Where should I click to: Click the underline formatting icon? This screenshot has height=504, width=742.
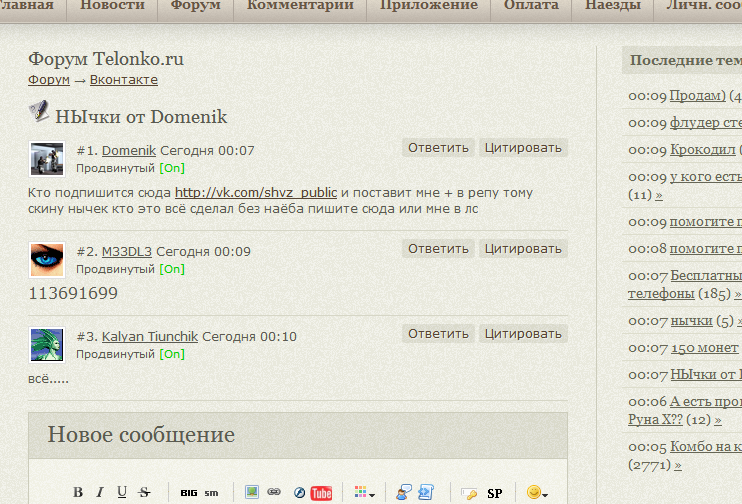click(122, 492)
